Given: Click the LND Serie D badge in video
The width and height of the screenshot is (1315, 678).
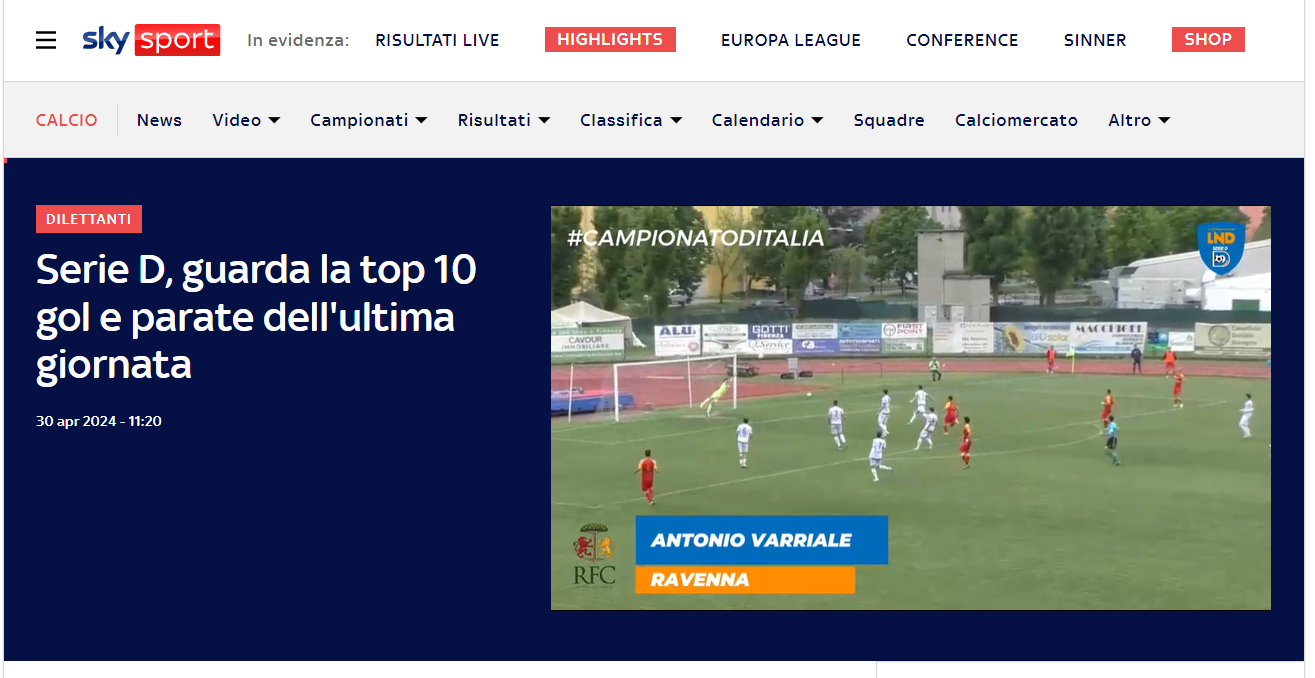Looking at the screenshot, I should point(1221,248).
